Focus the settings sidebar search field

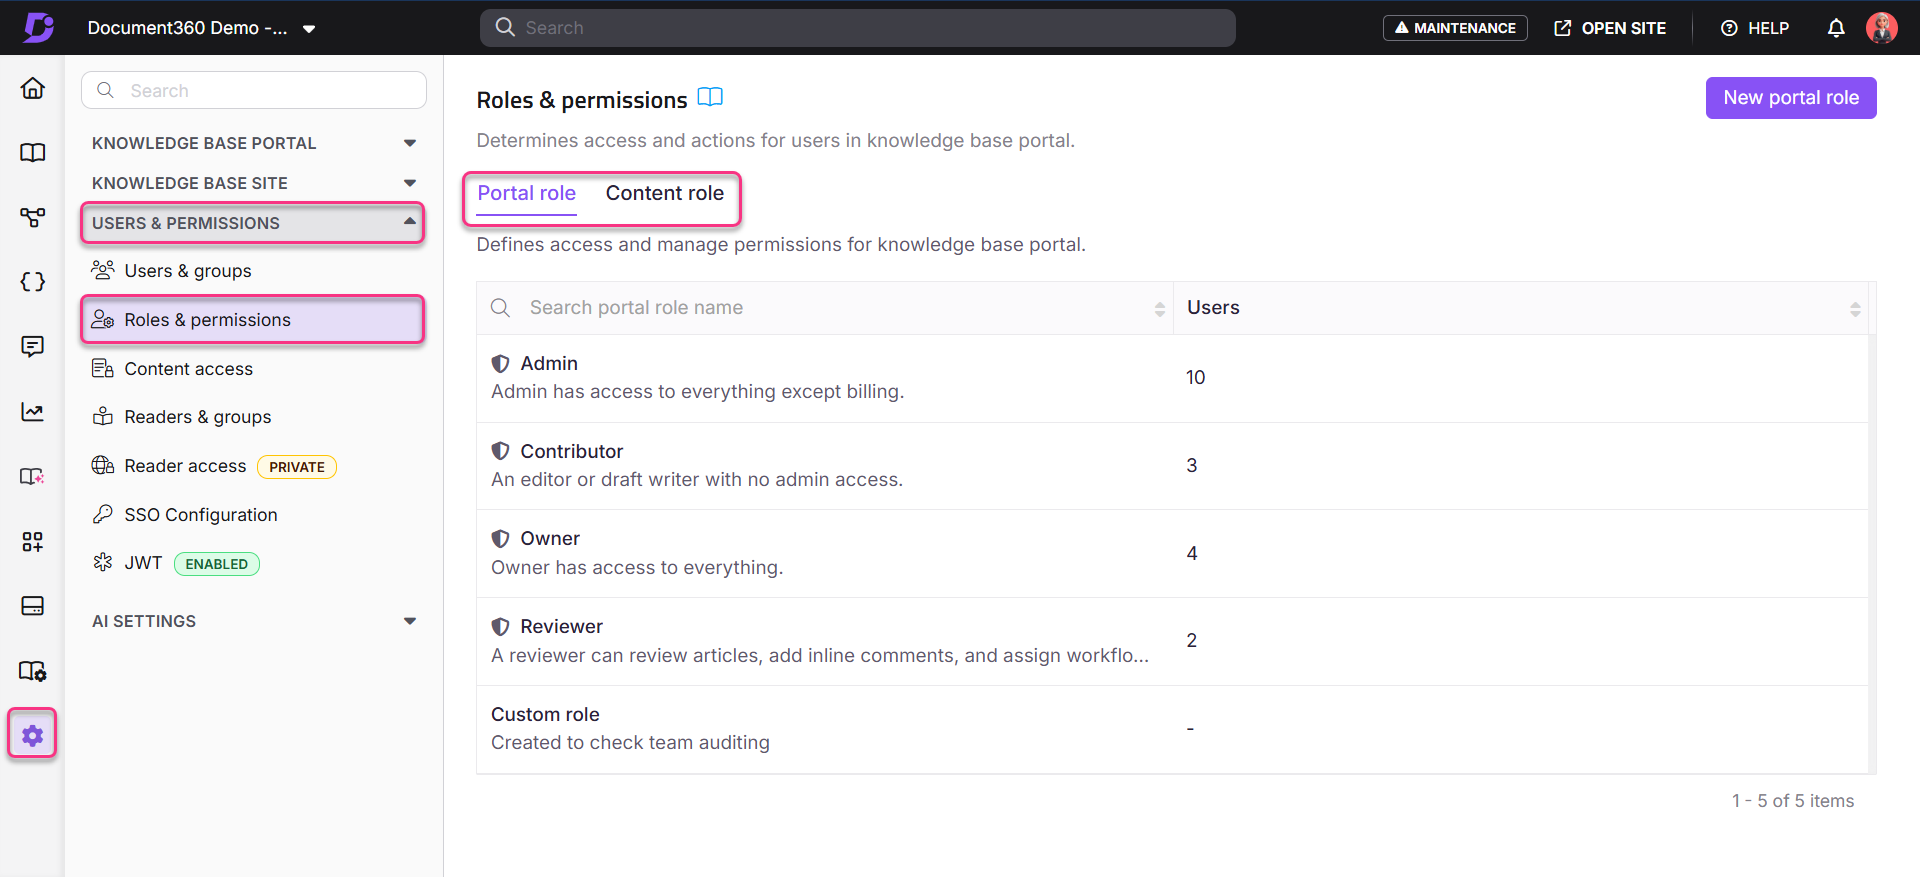point(254,90)
